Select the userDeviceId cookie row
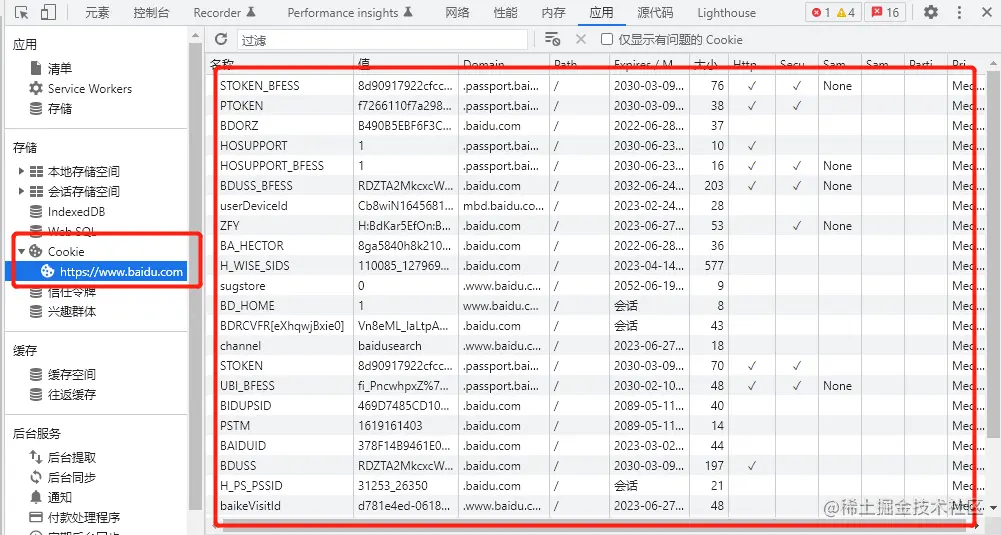Image resolution: width=1001 pixels, height=535 pixels. [x=594, y=206]
